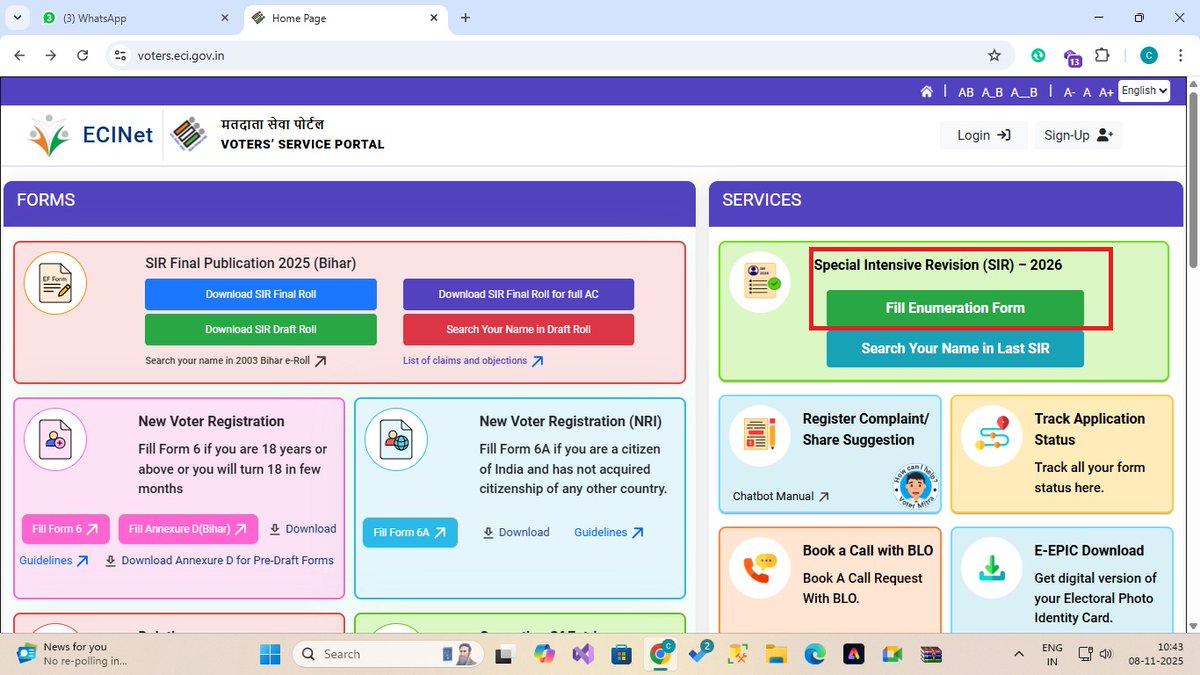Click the Book a Call with BLO phone icon
Image resolution: width=1200 pixels, height=675 pixels.
coord(759,567)
